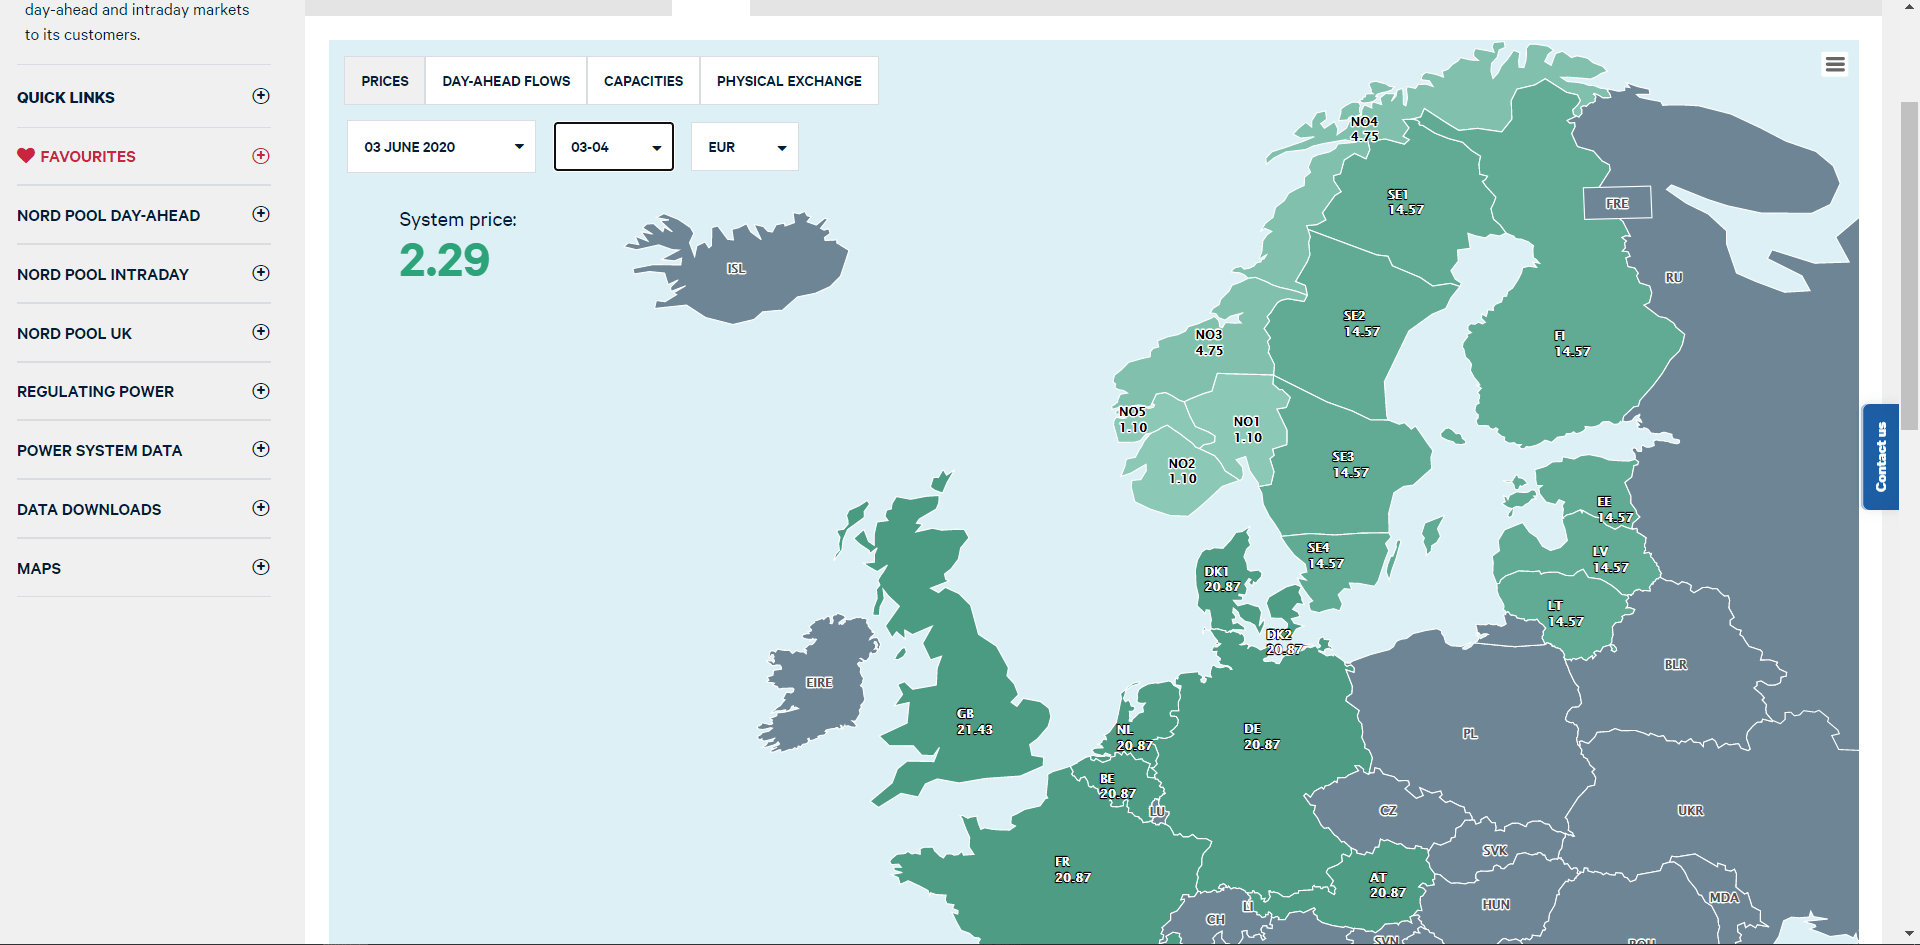The height and width of the screenshot is (945, 1920).
Task: Click the plus icon beside Favourites
Action: click(261, 156)
